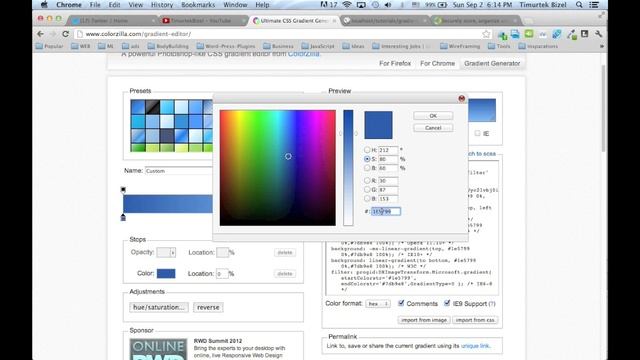The height and width of the screenshot is (360, 640).
Task: Switch to the TimurtekBizel YouTube tab
Action: pos(202,20)
